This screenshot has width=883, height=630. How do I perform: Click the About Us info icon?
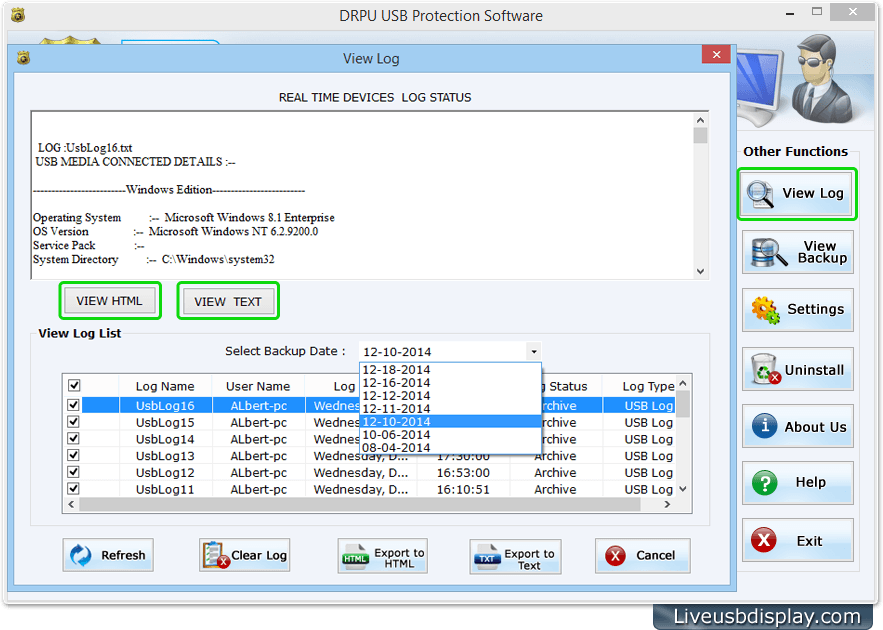tap(765, 426)
